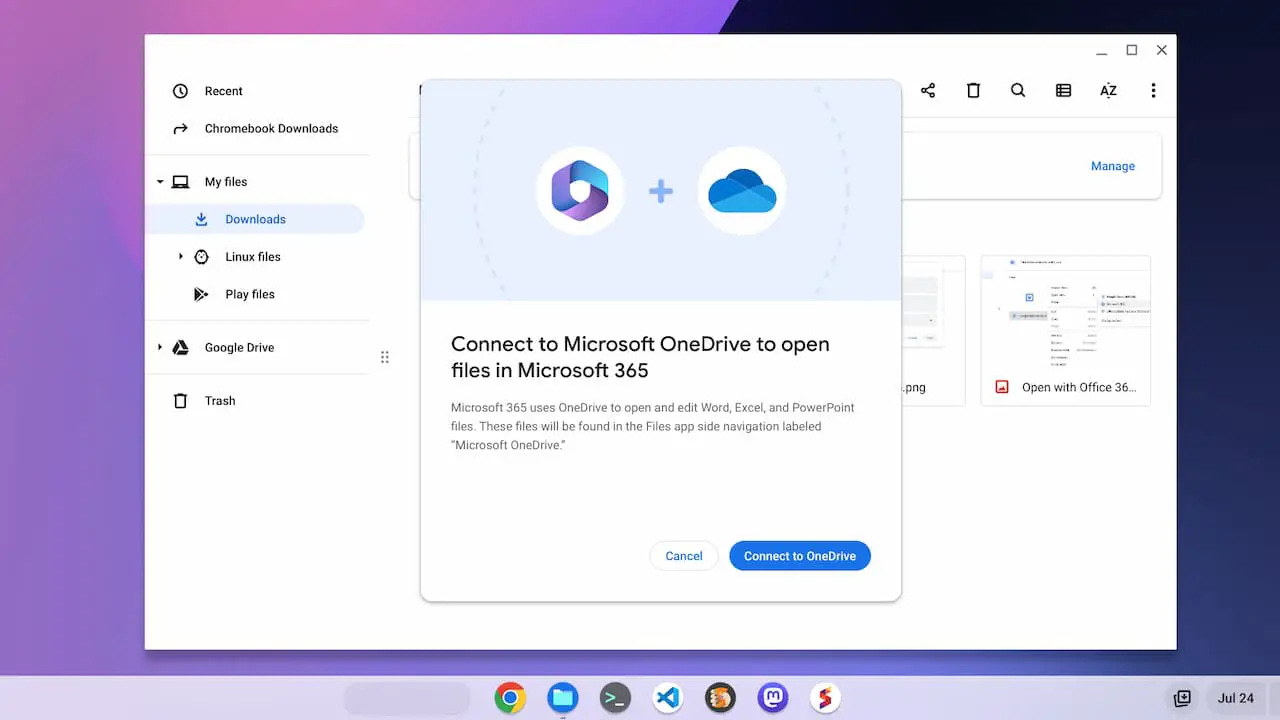Click the Connect to OneDrive button

800,556
